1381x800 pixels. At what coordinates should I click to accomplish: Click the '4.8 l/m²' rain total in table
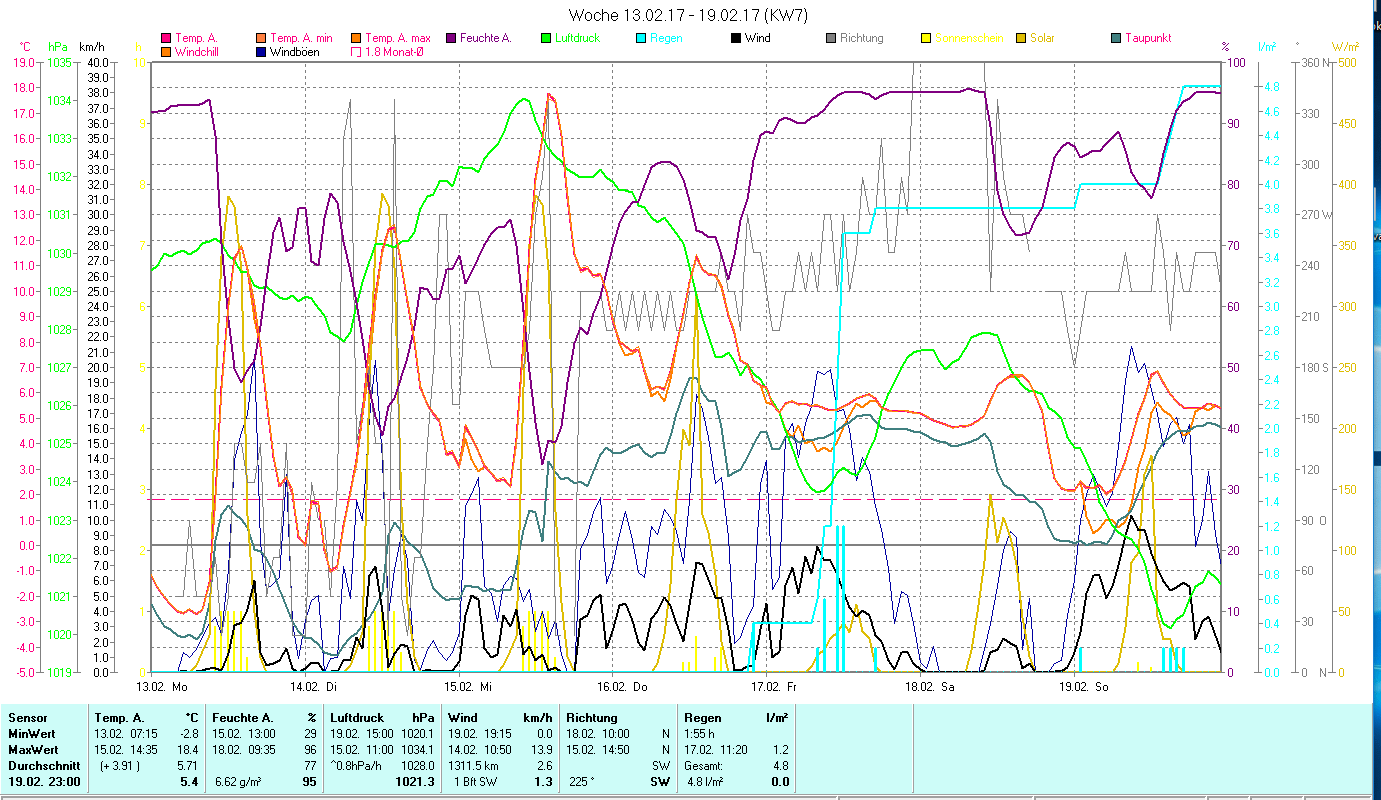705,782
